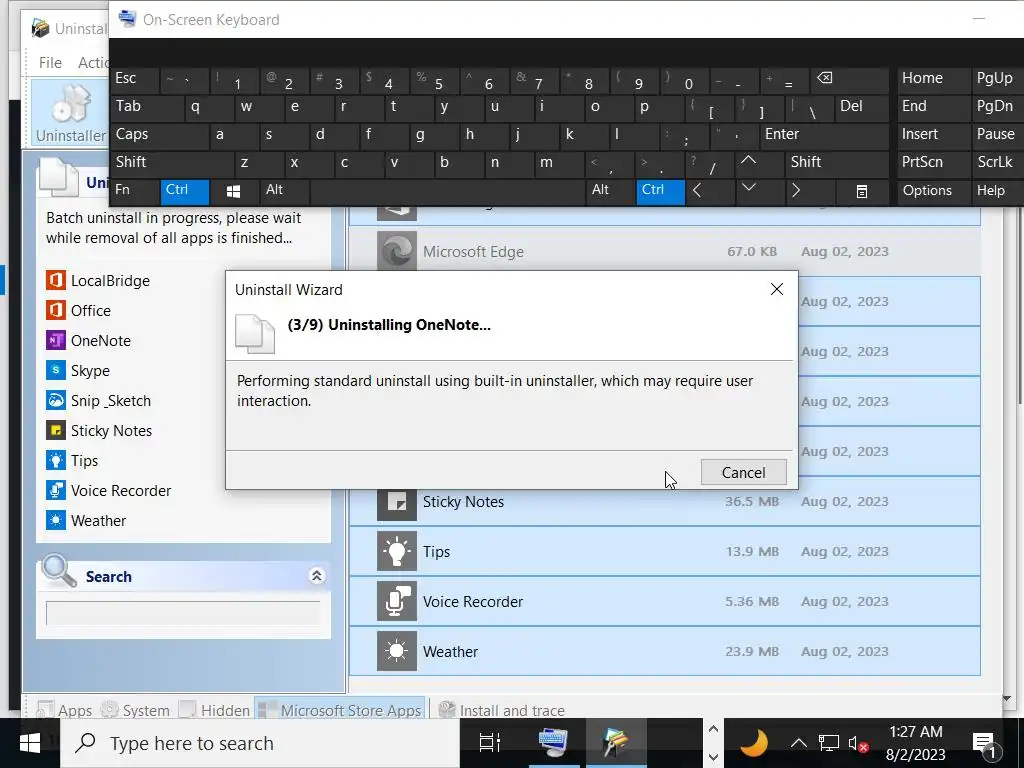Select the Weather row in the main list
1024x768 pixels.
(x=665, y=651)
